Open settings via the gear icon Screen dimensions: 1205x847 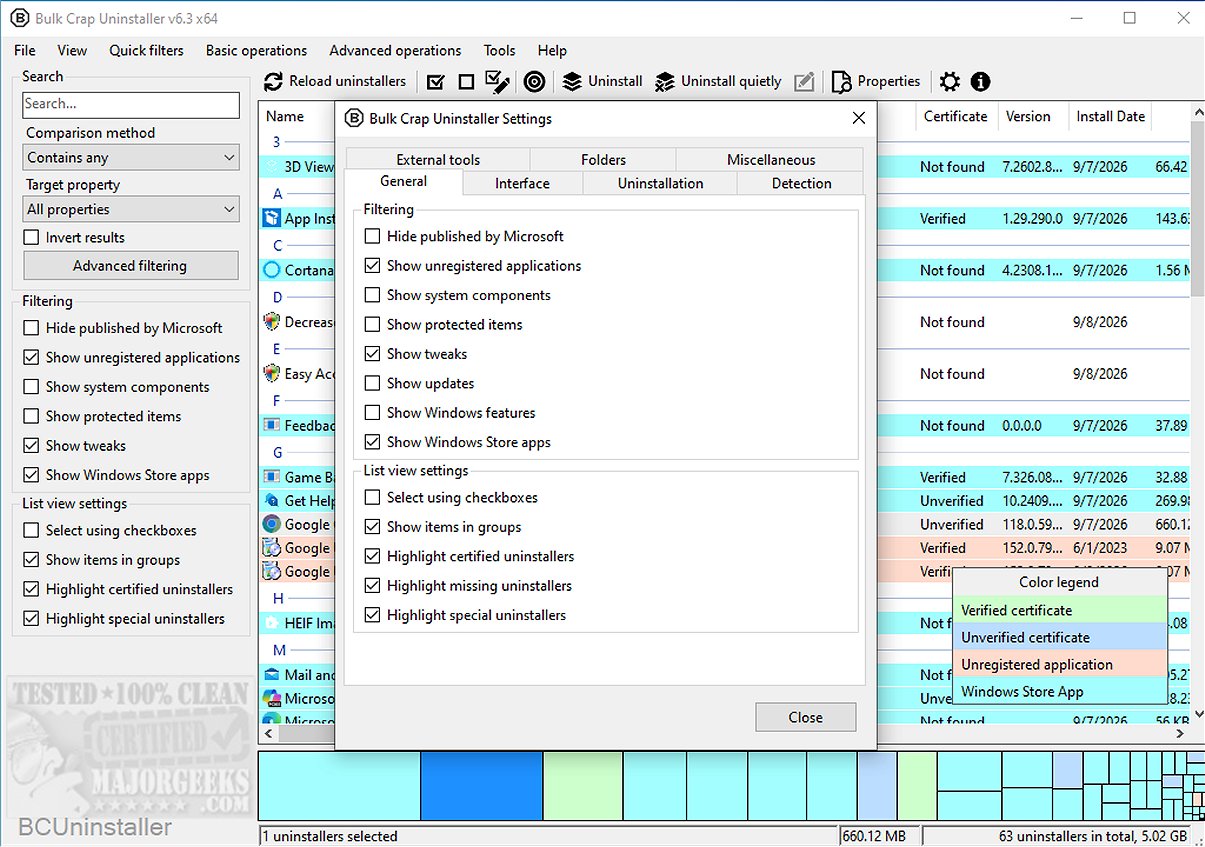(x=950, y=82)
